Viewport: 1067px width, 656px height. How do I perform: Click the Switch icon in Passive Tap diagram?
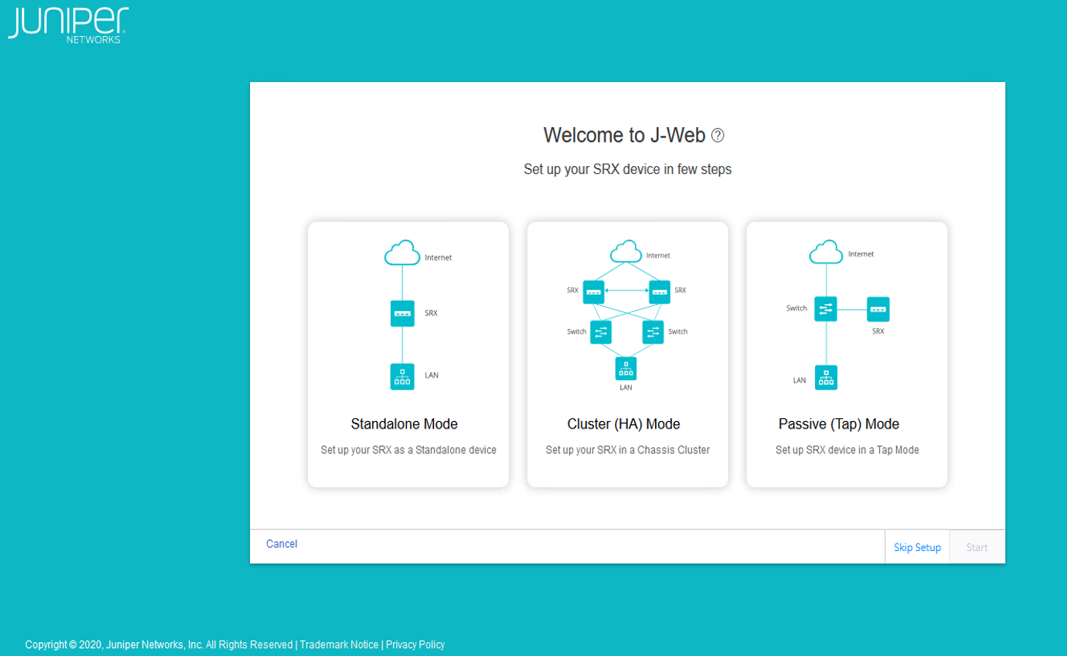click(825, 309)
